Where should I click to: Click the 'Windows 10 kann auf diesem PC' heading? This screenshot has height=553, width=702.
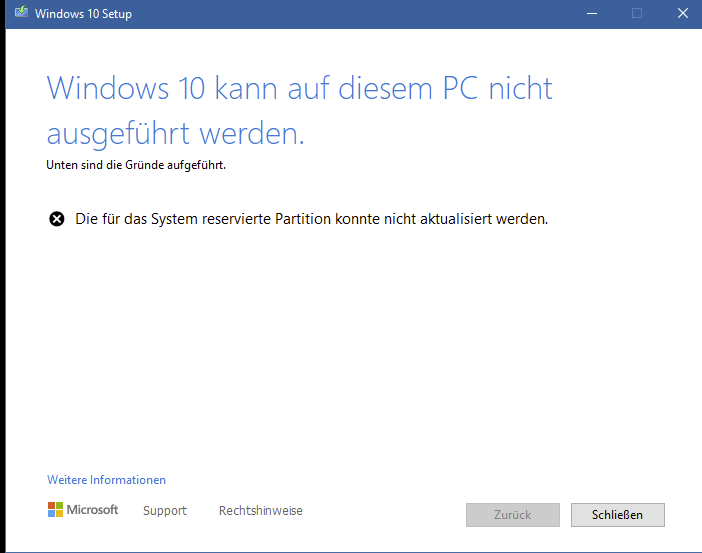(300, 110)
